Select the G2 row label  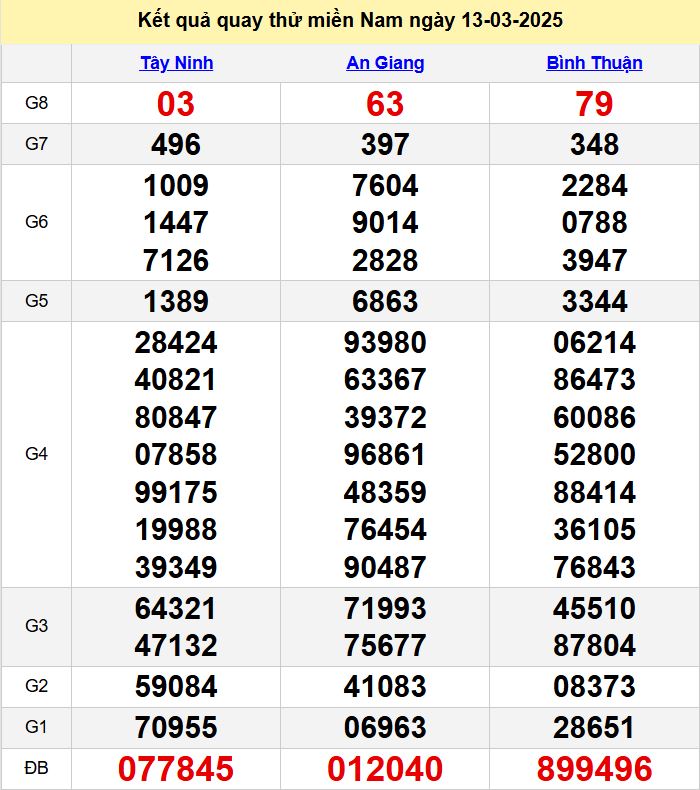pos(36,686)
